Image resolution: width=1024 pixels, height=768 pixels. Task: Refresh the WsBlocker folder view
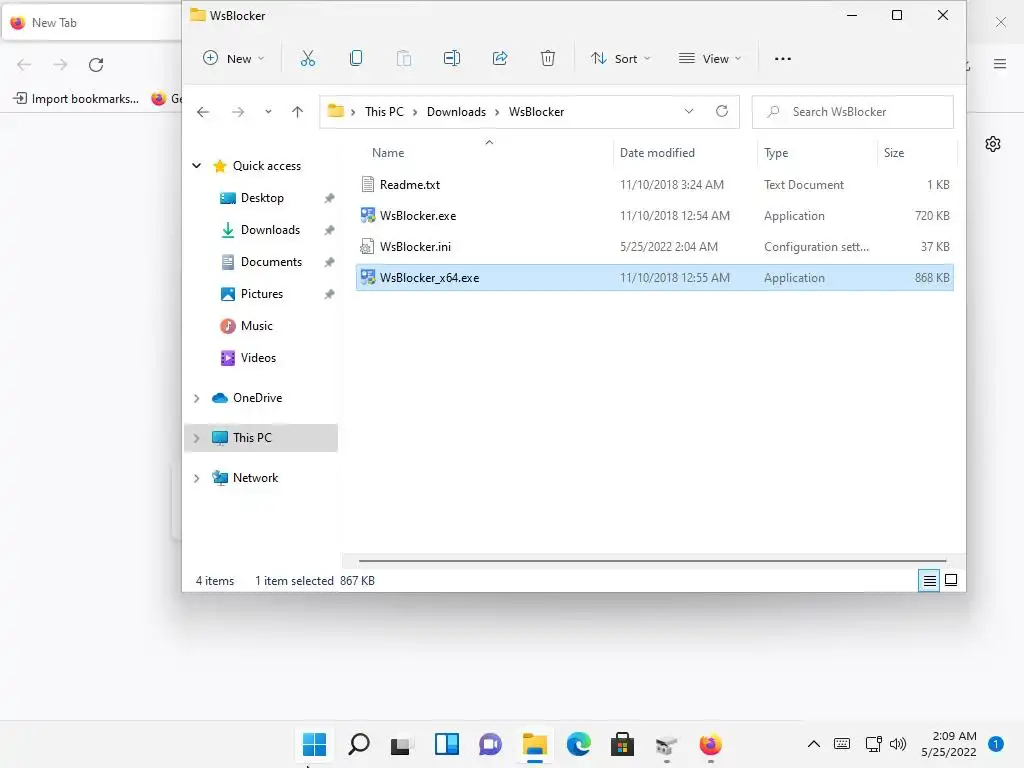click(722, 112)
